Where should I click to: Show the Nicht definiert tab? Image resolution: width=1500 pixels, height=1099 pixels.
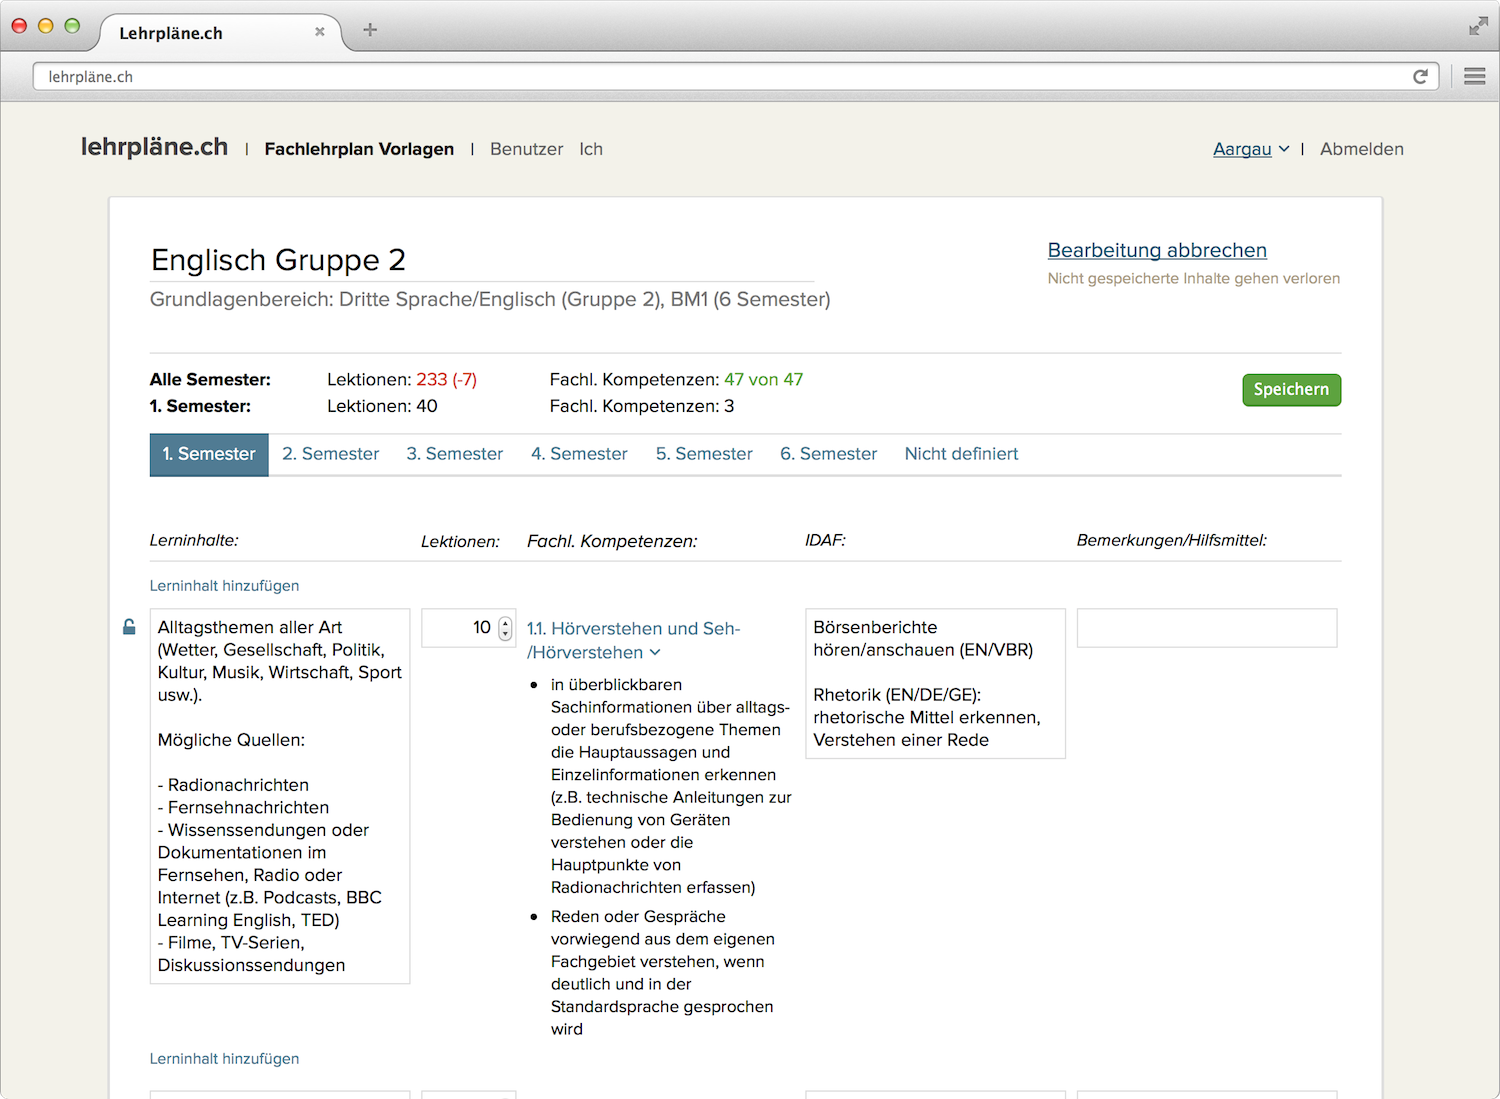click(x=961, y=454)
